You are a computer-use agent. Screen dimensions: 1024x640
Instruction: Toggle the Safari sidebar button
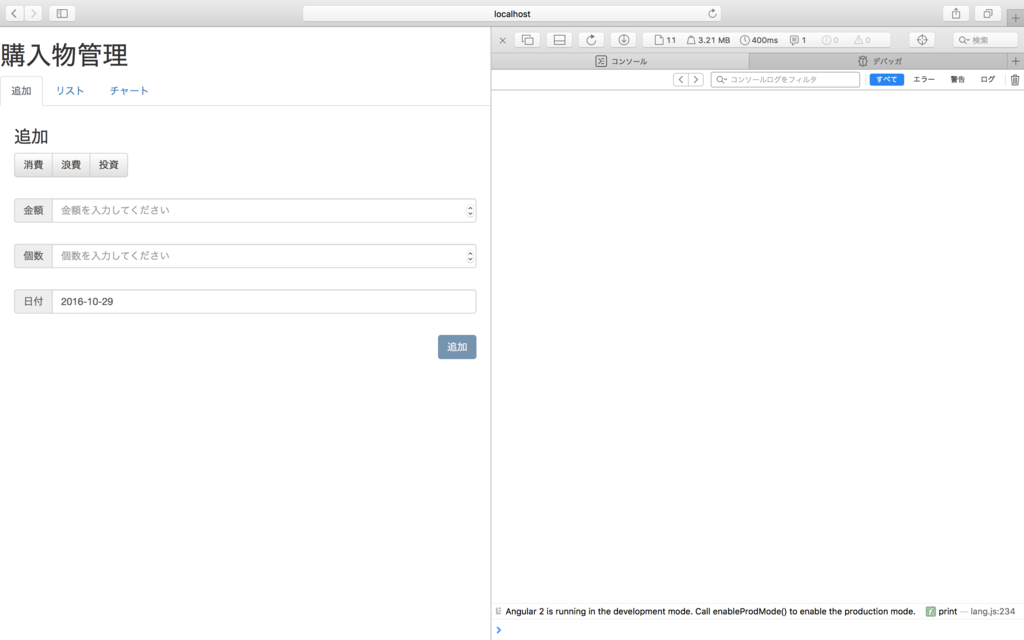point(62,13)
